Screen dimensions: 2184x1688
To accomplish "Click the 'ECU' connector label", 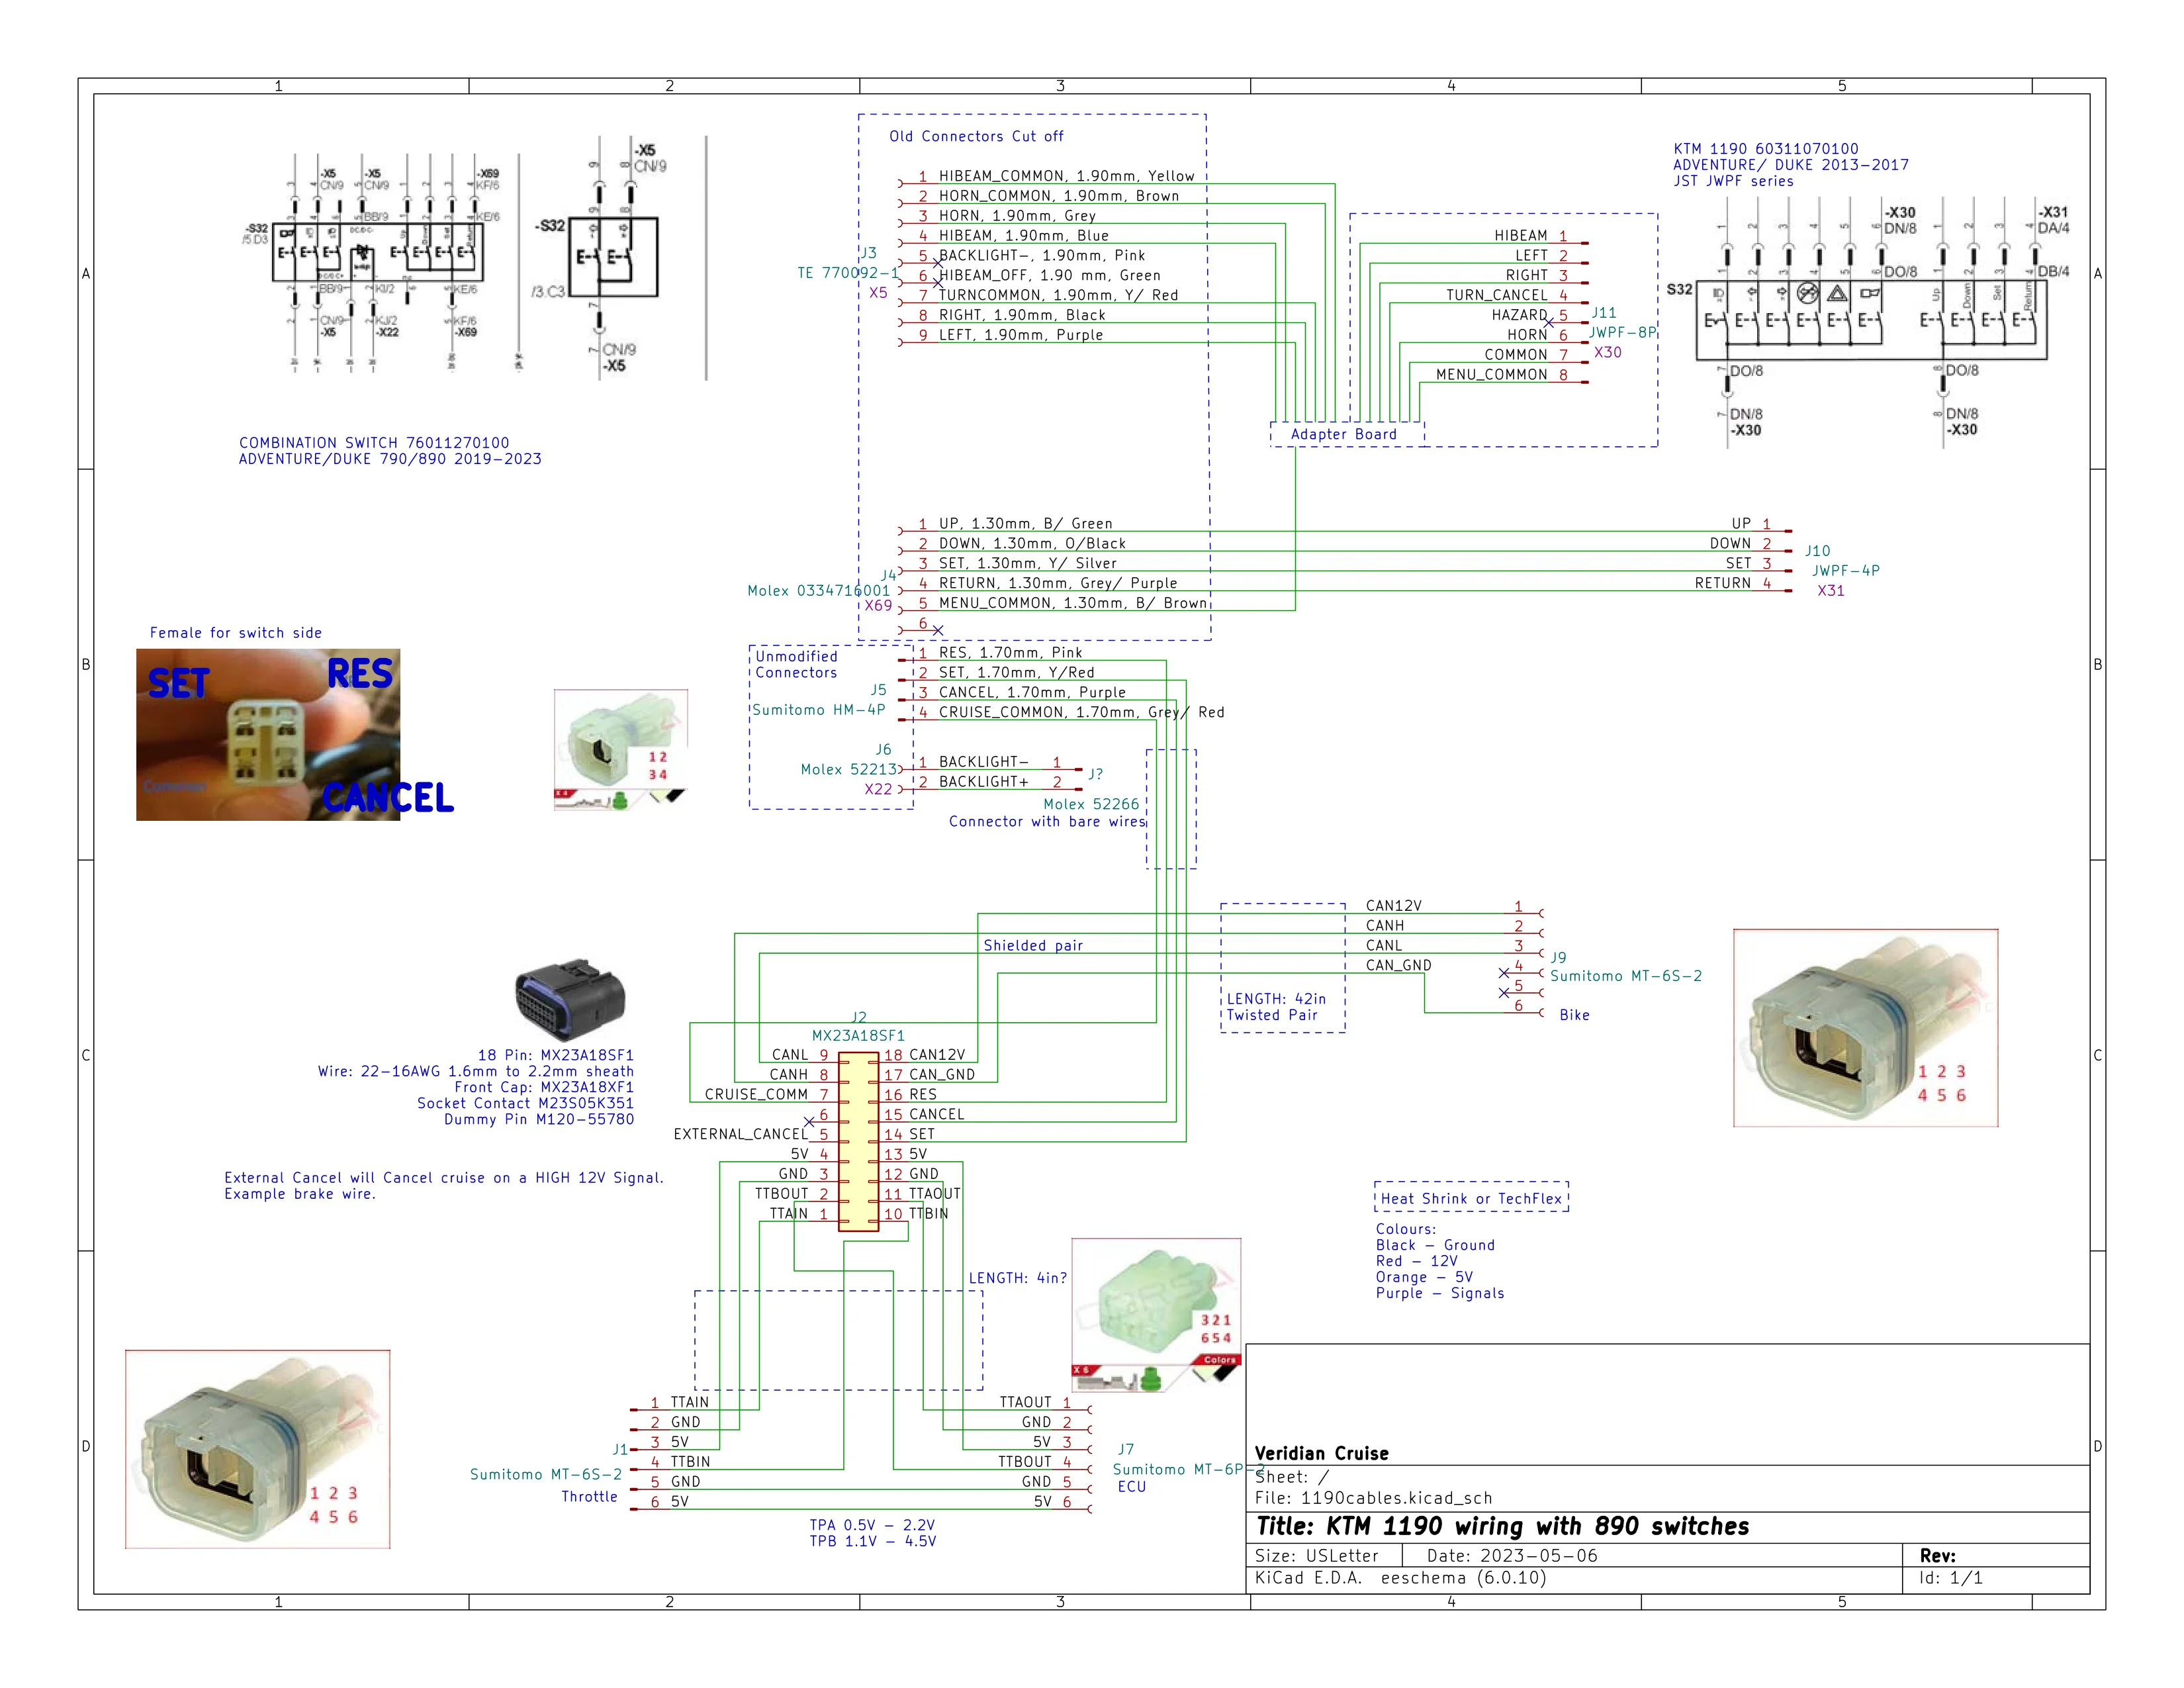I will [1132, 1487].
